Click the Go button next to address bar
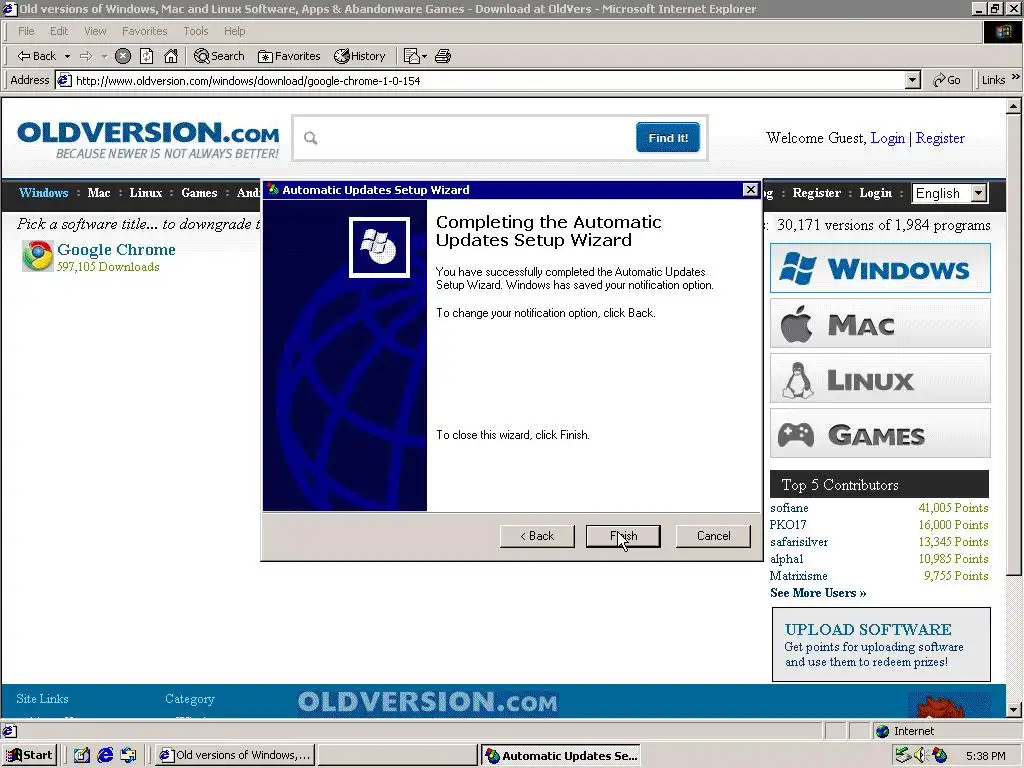Screen dimensions: 1024x768 point(946,80)
